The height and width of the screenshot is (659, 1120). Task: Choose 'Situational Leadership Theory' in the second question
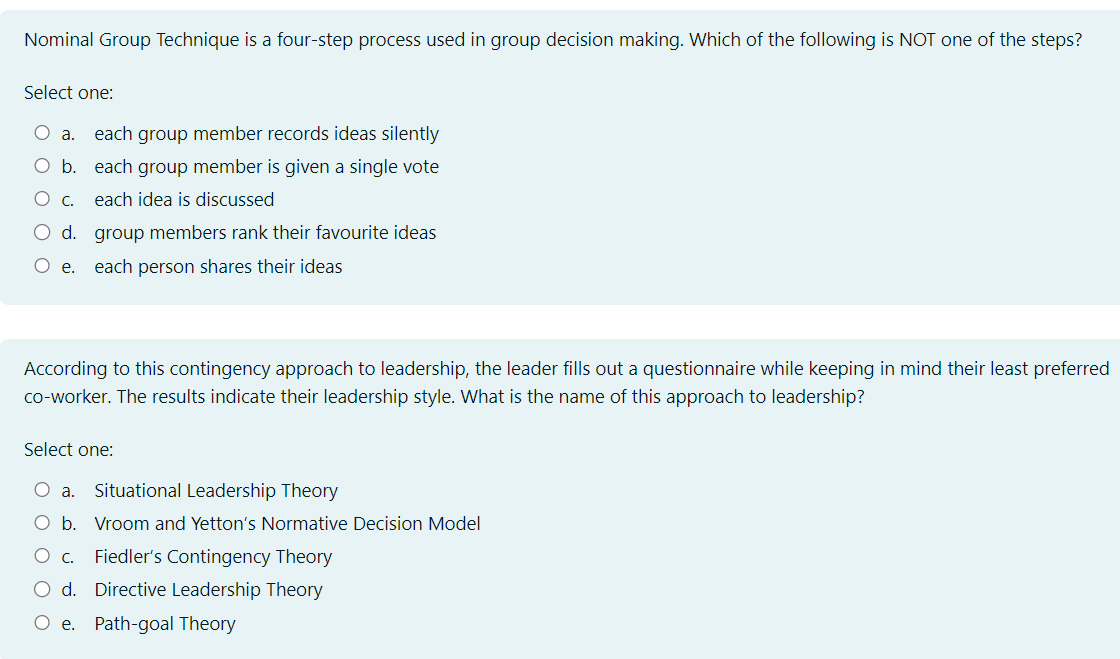(42, 489)
